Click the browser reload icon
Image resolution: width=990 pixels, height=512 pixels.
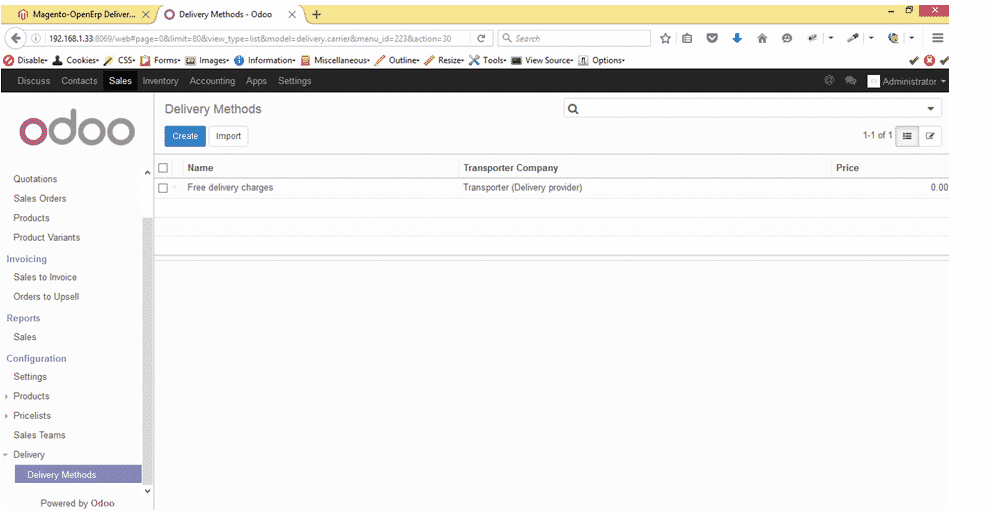click(481, 39)
